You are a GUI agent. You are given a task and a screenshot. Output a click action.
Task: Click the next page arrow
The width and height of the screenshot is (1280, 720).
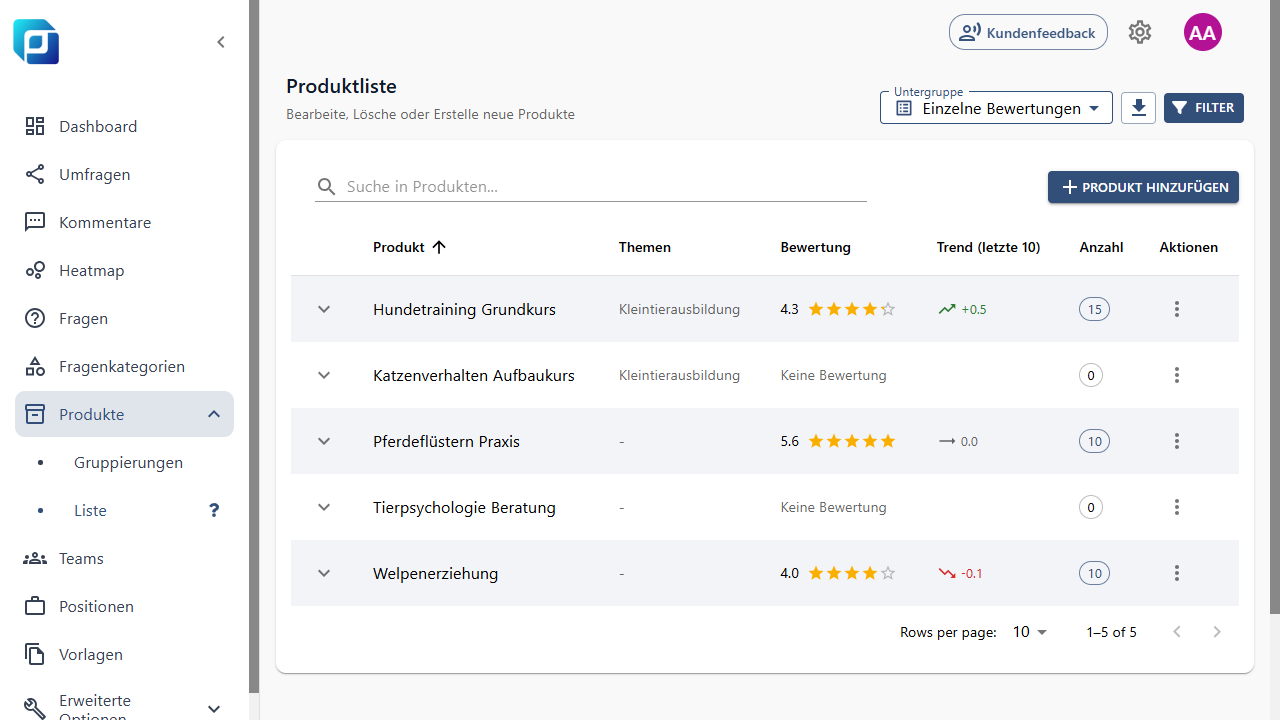tap(1217, 632)
